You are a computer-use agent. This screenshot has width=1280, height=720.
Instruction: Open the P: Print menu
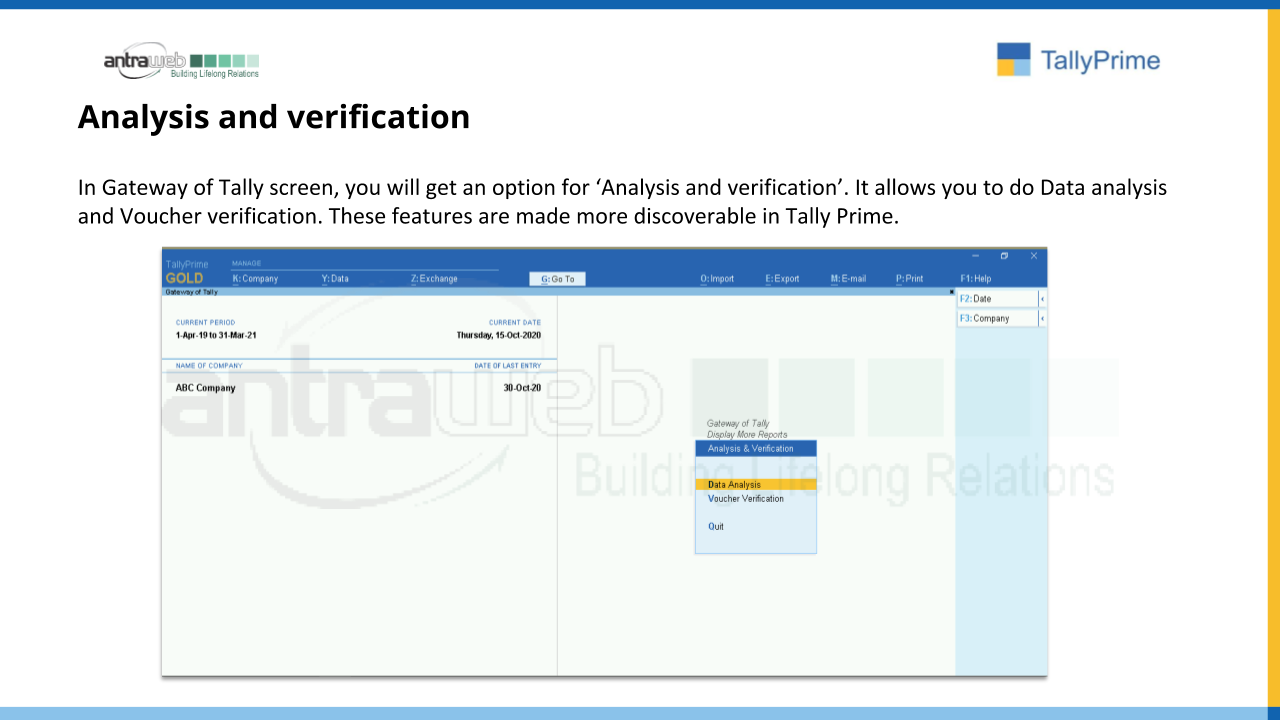tap(909, 279)
